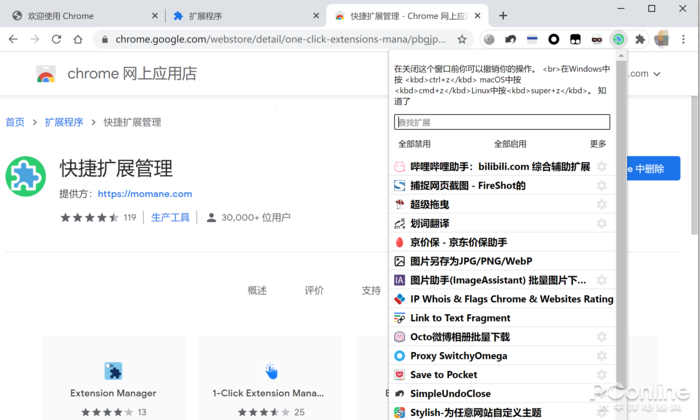Open the 划词翻译 row settings gear
The width and height of the screenshot is (700, 420).
602,223
